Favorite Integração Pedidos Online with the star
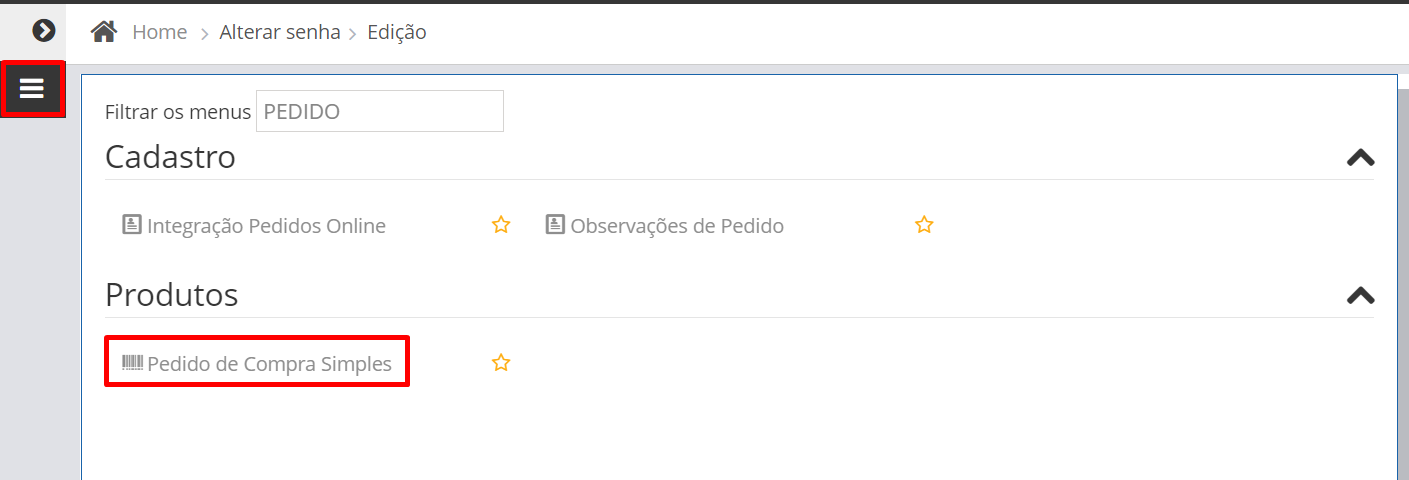The image size is (1409, 480). 501,225
